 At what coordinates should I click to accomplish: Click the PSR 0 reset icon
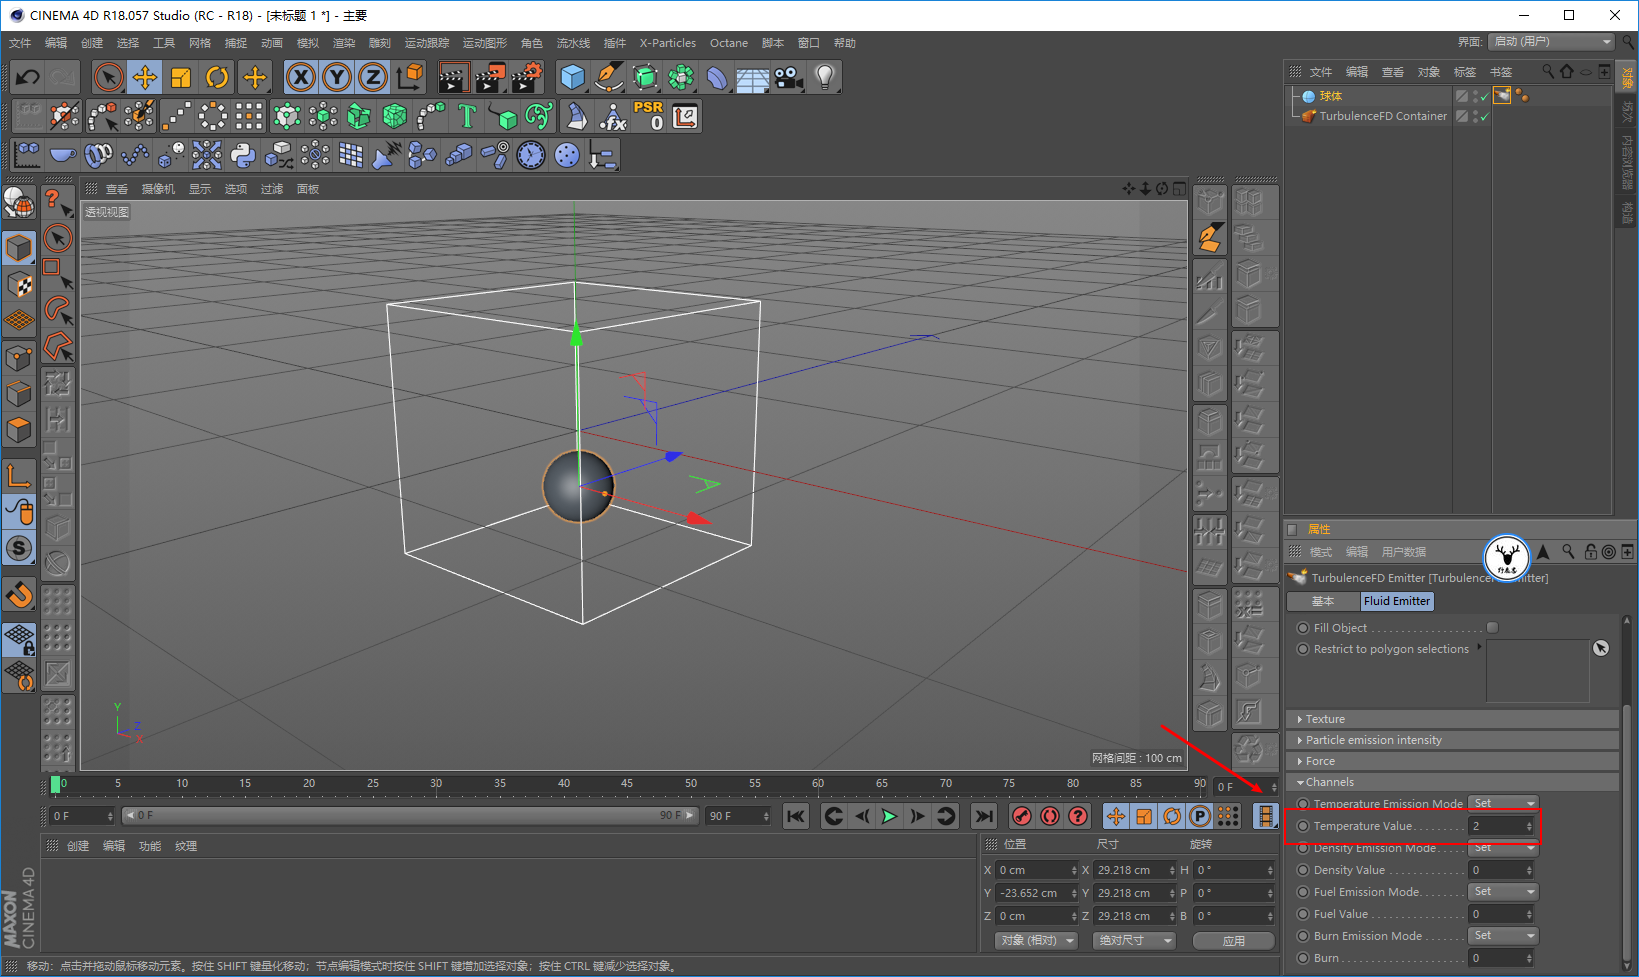pyautogui.click(x=648, y=116)
